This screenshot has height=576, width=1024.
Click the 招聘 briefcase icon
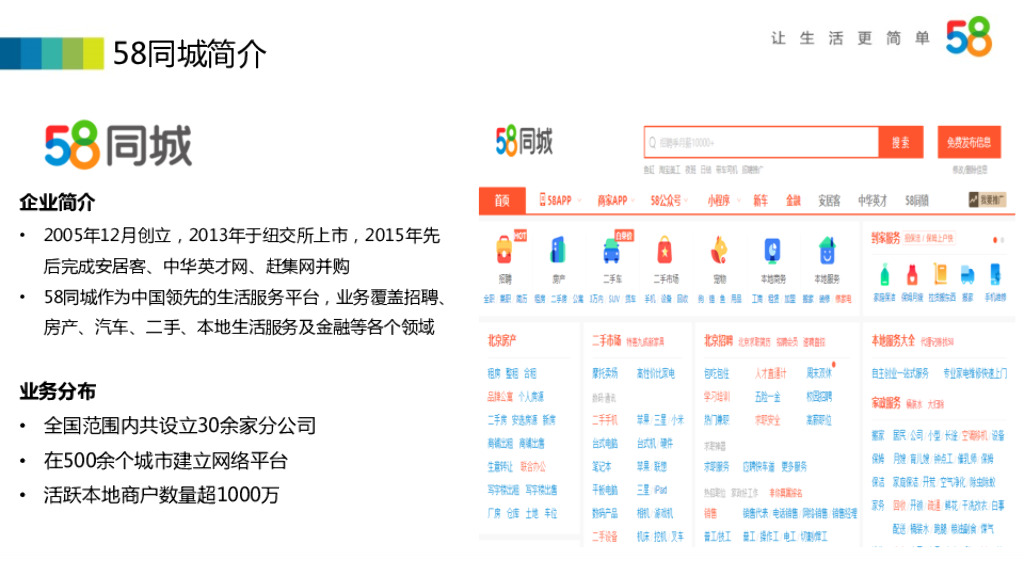pyautogui.click(x=504, y=250)
